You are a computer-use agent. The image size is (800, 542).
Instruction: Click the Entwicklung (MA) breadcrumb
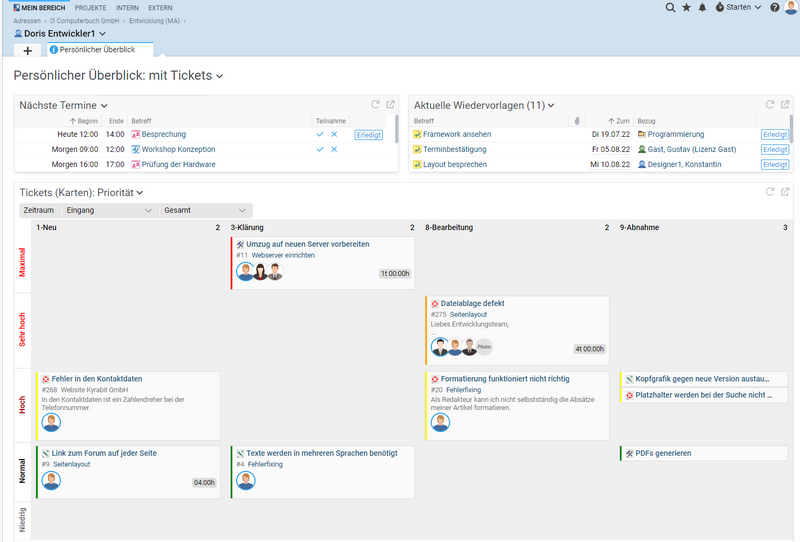[x=154, y=21]
